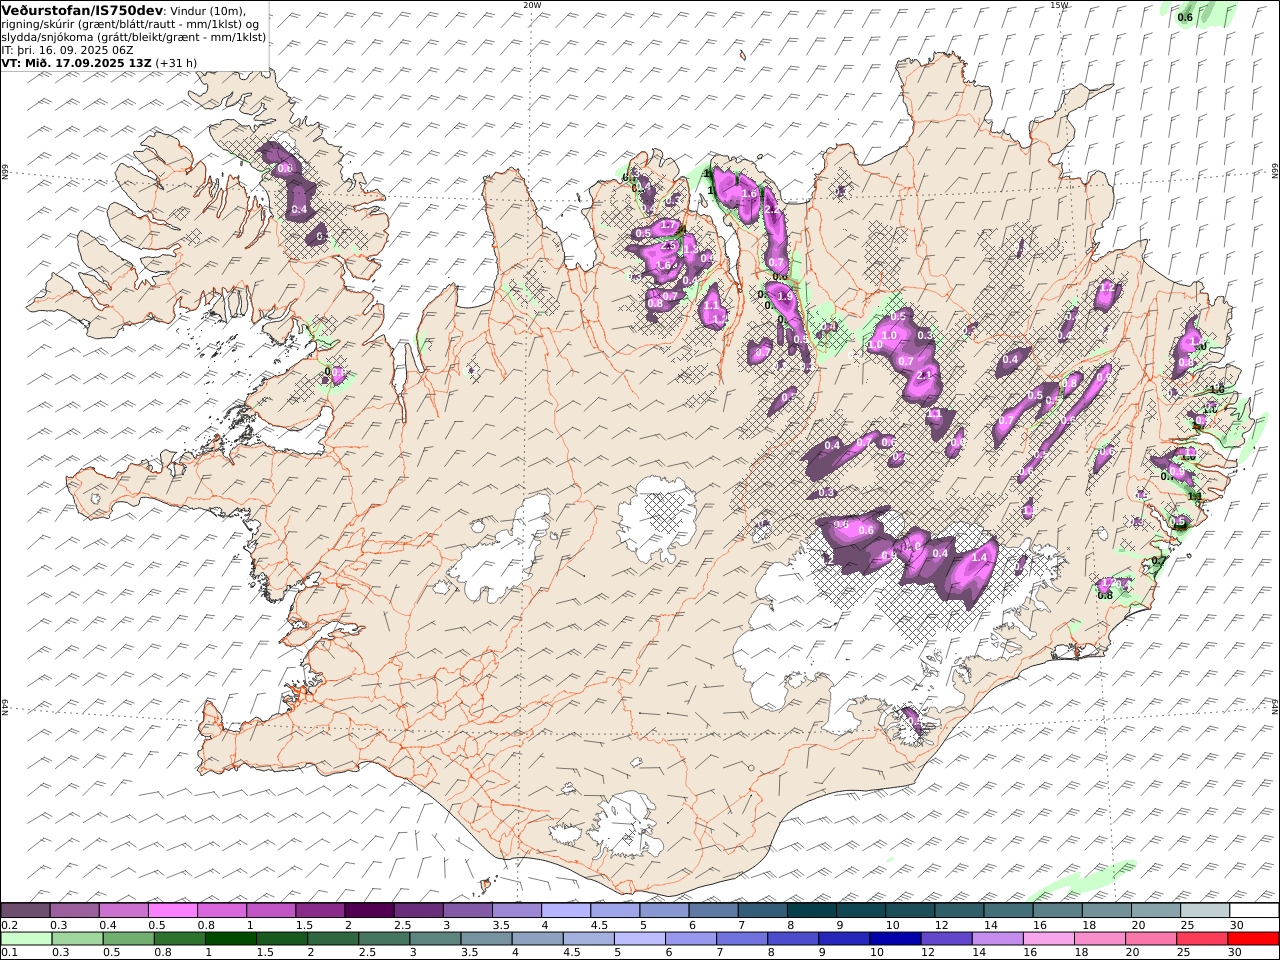Image resolution: width=1280 pixels, height=960 pixels.
Task: Click the initial time line 'IT: þri. 16. 09. 2025 06Z'
Action: tap(67, 49)
